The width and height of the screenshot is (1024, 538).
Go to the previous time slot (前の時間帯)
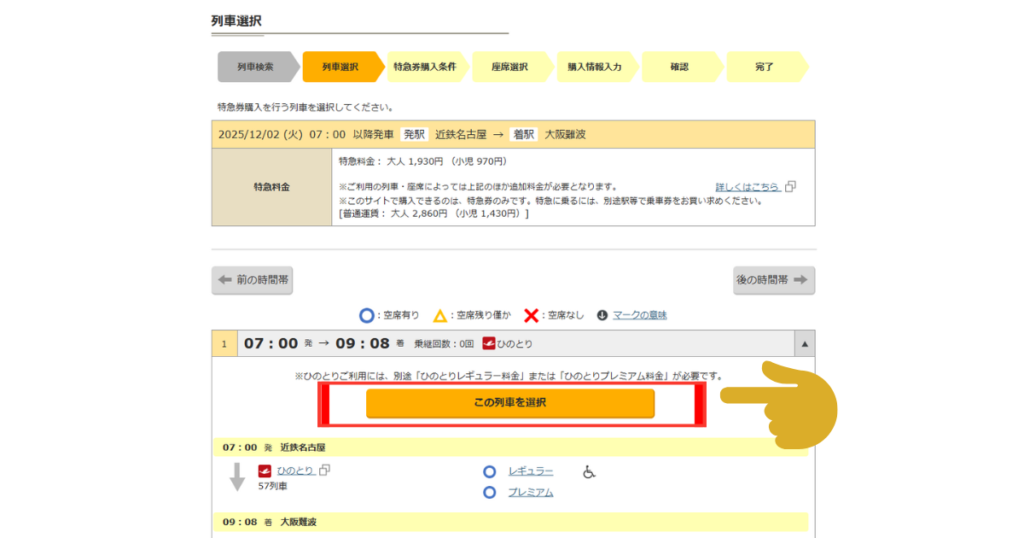[252, 280]
